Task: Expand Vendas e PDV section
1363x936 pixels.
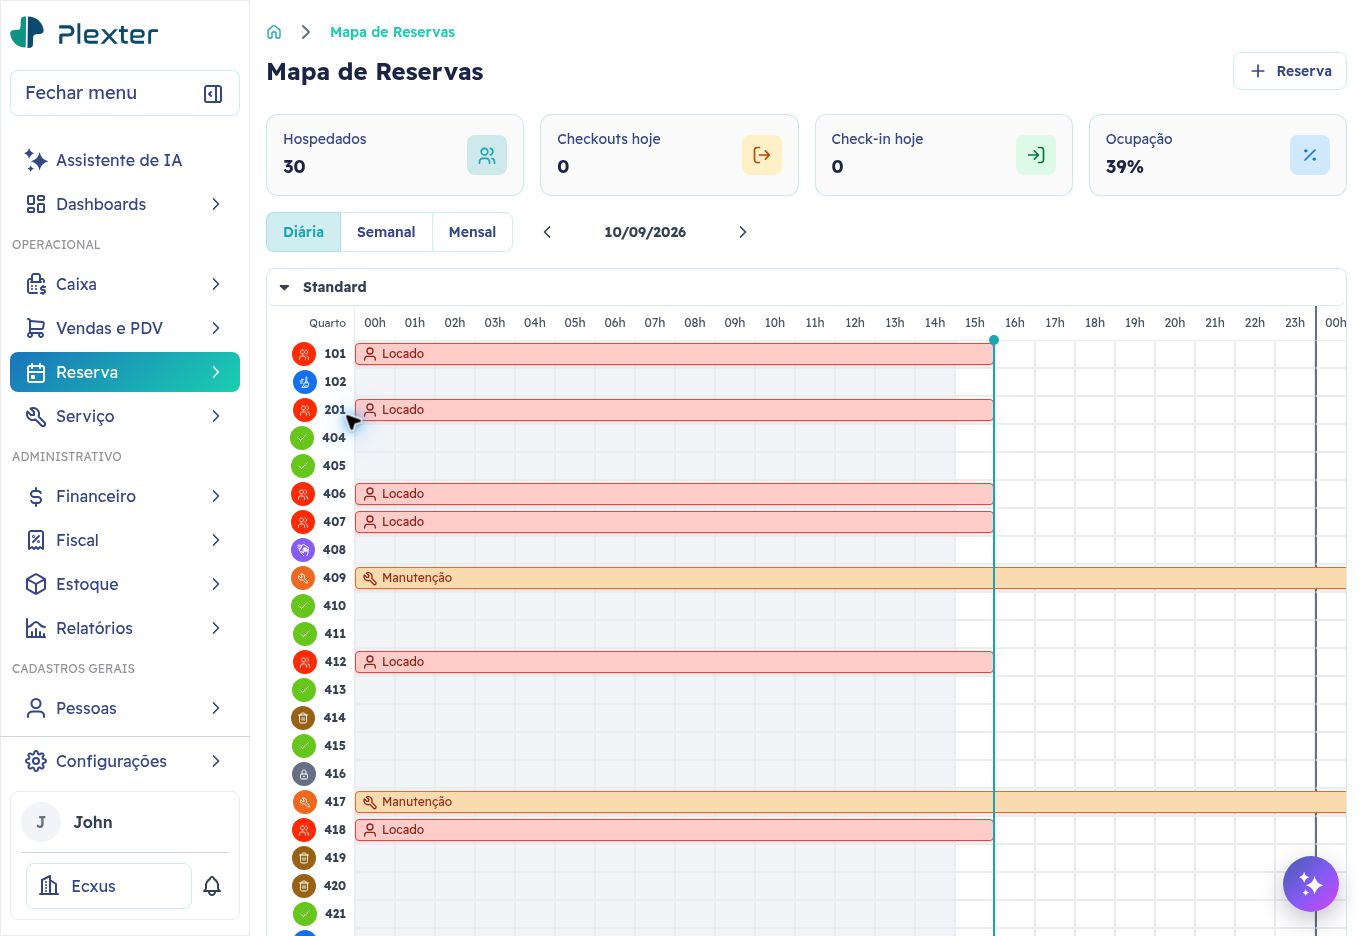Action: click(125, 328)
